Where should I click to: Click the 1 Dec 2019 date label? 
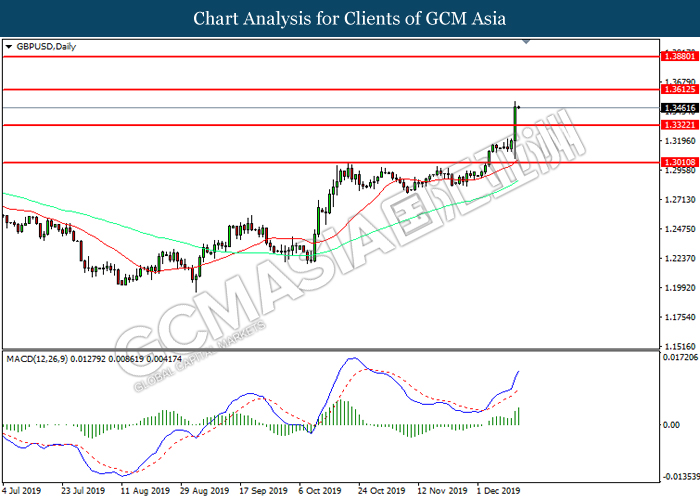498,491
